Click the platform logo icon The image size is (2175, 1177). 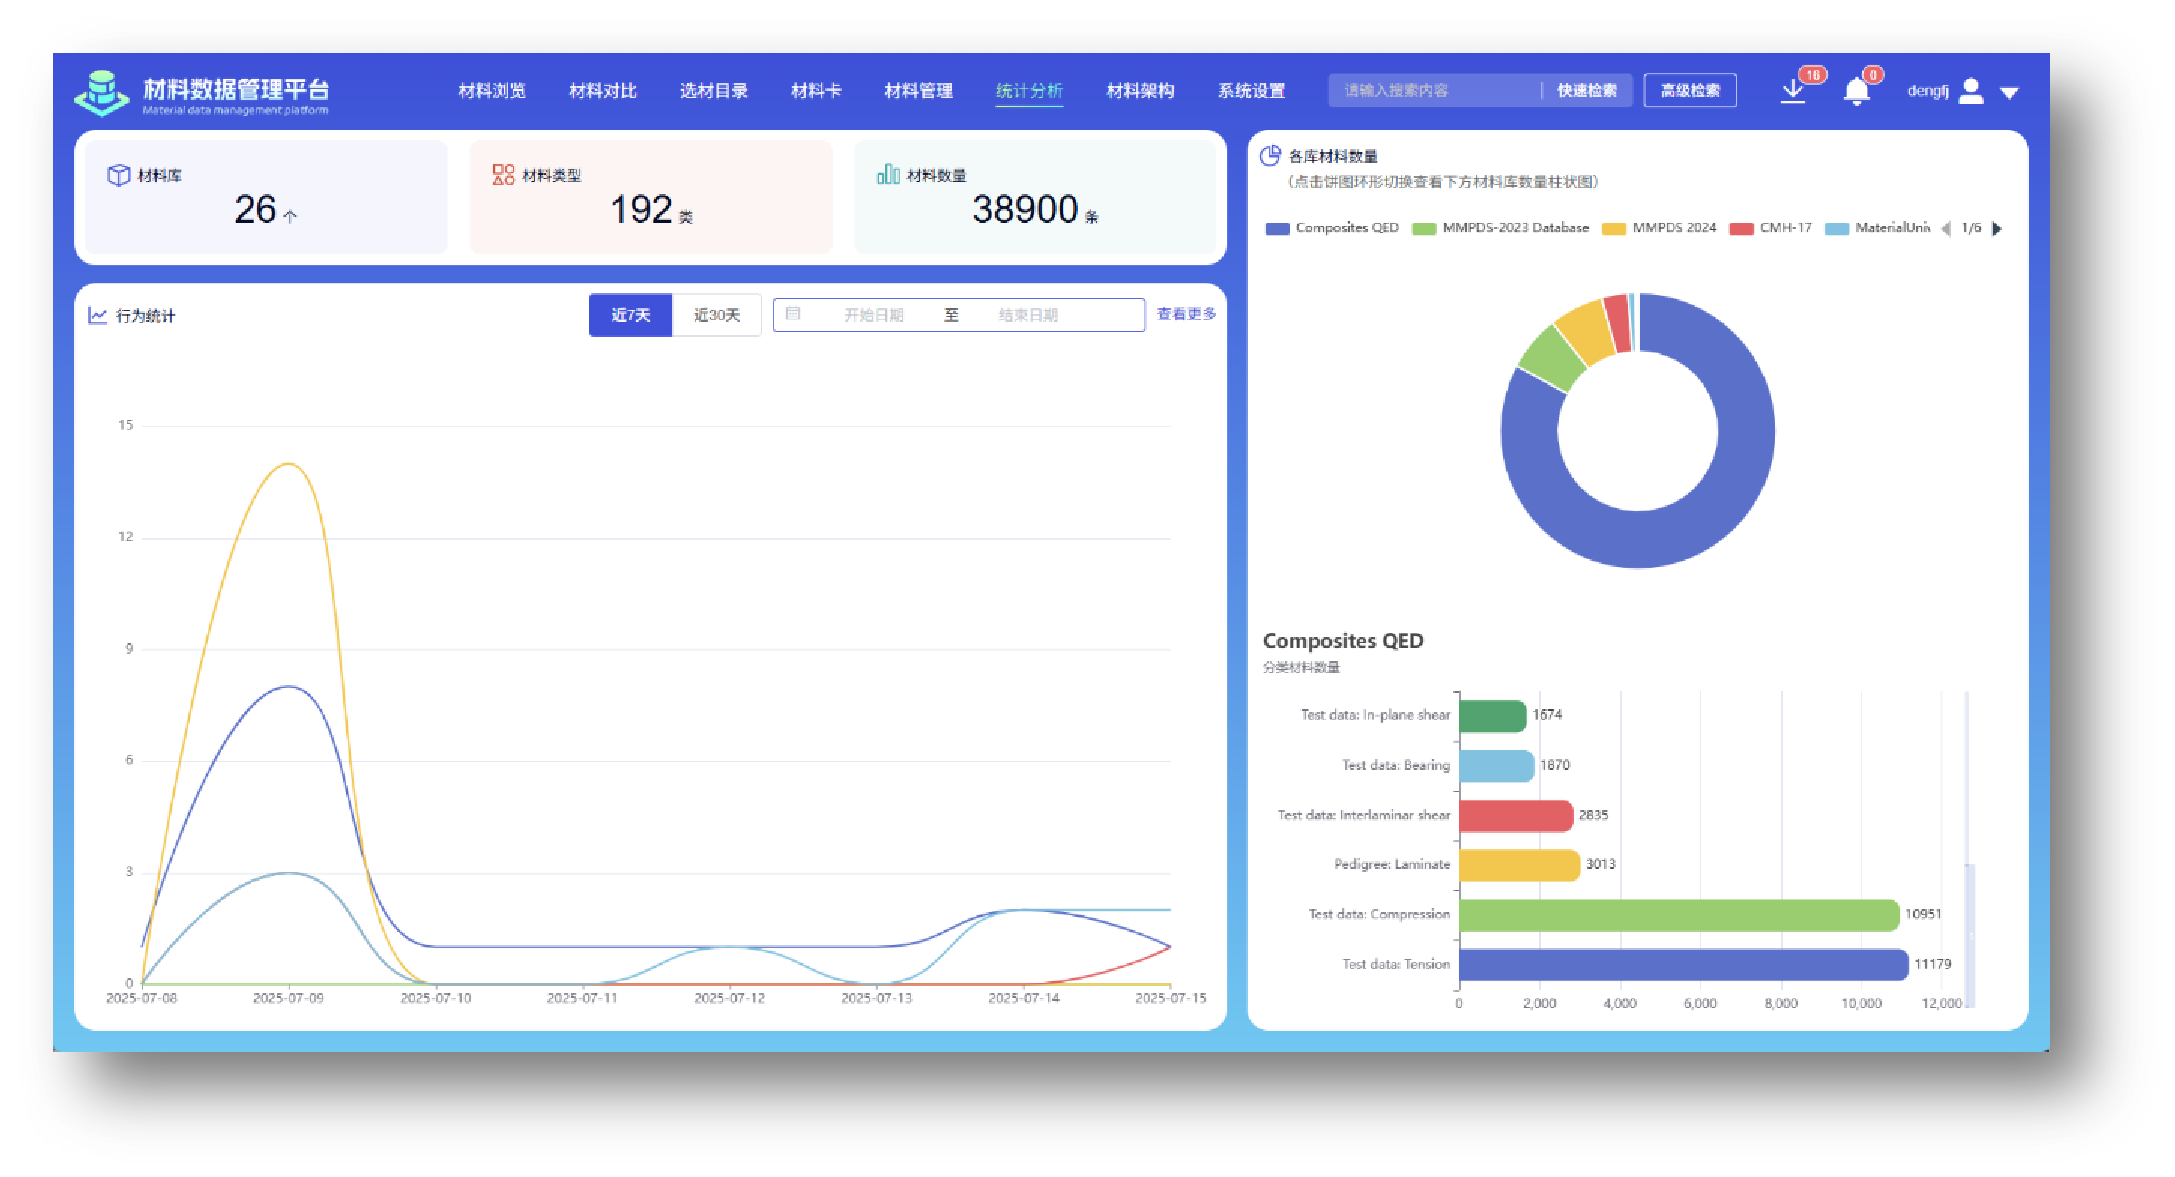click(101, 92)
